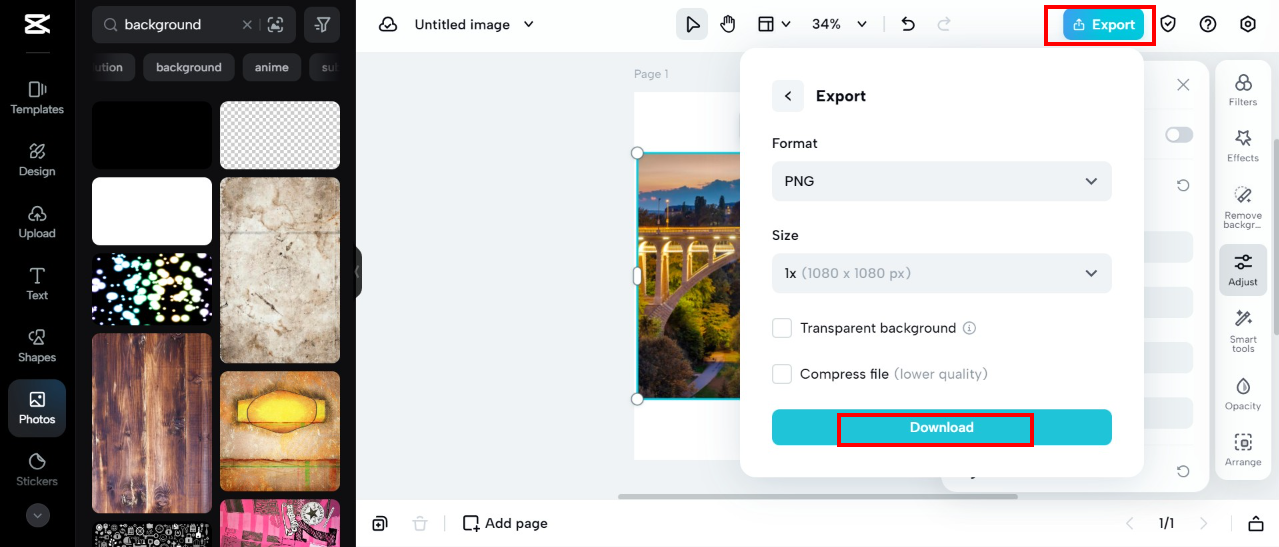The height and width of the screenshot is (547, 1279).
Task: Open the Effects panel
Action: (x=1243, y=145)
